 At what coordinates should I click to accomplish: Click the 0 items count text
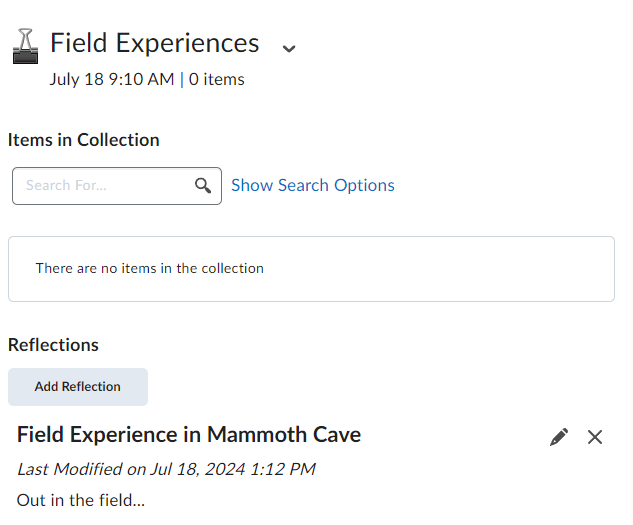coord(217,79)
